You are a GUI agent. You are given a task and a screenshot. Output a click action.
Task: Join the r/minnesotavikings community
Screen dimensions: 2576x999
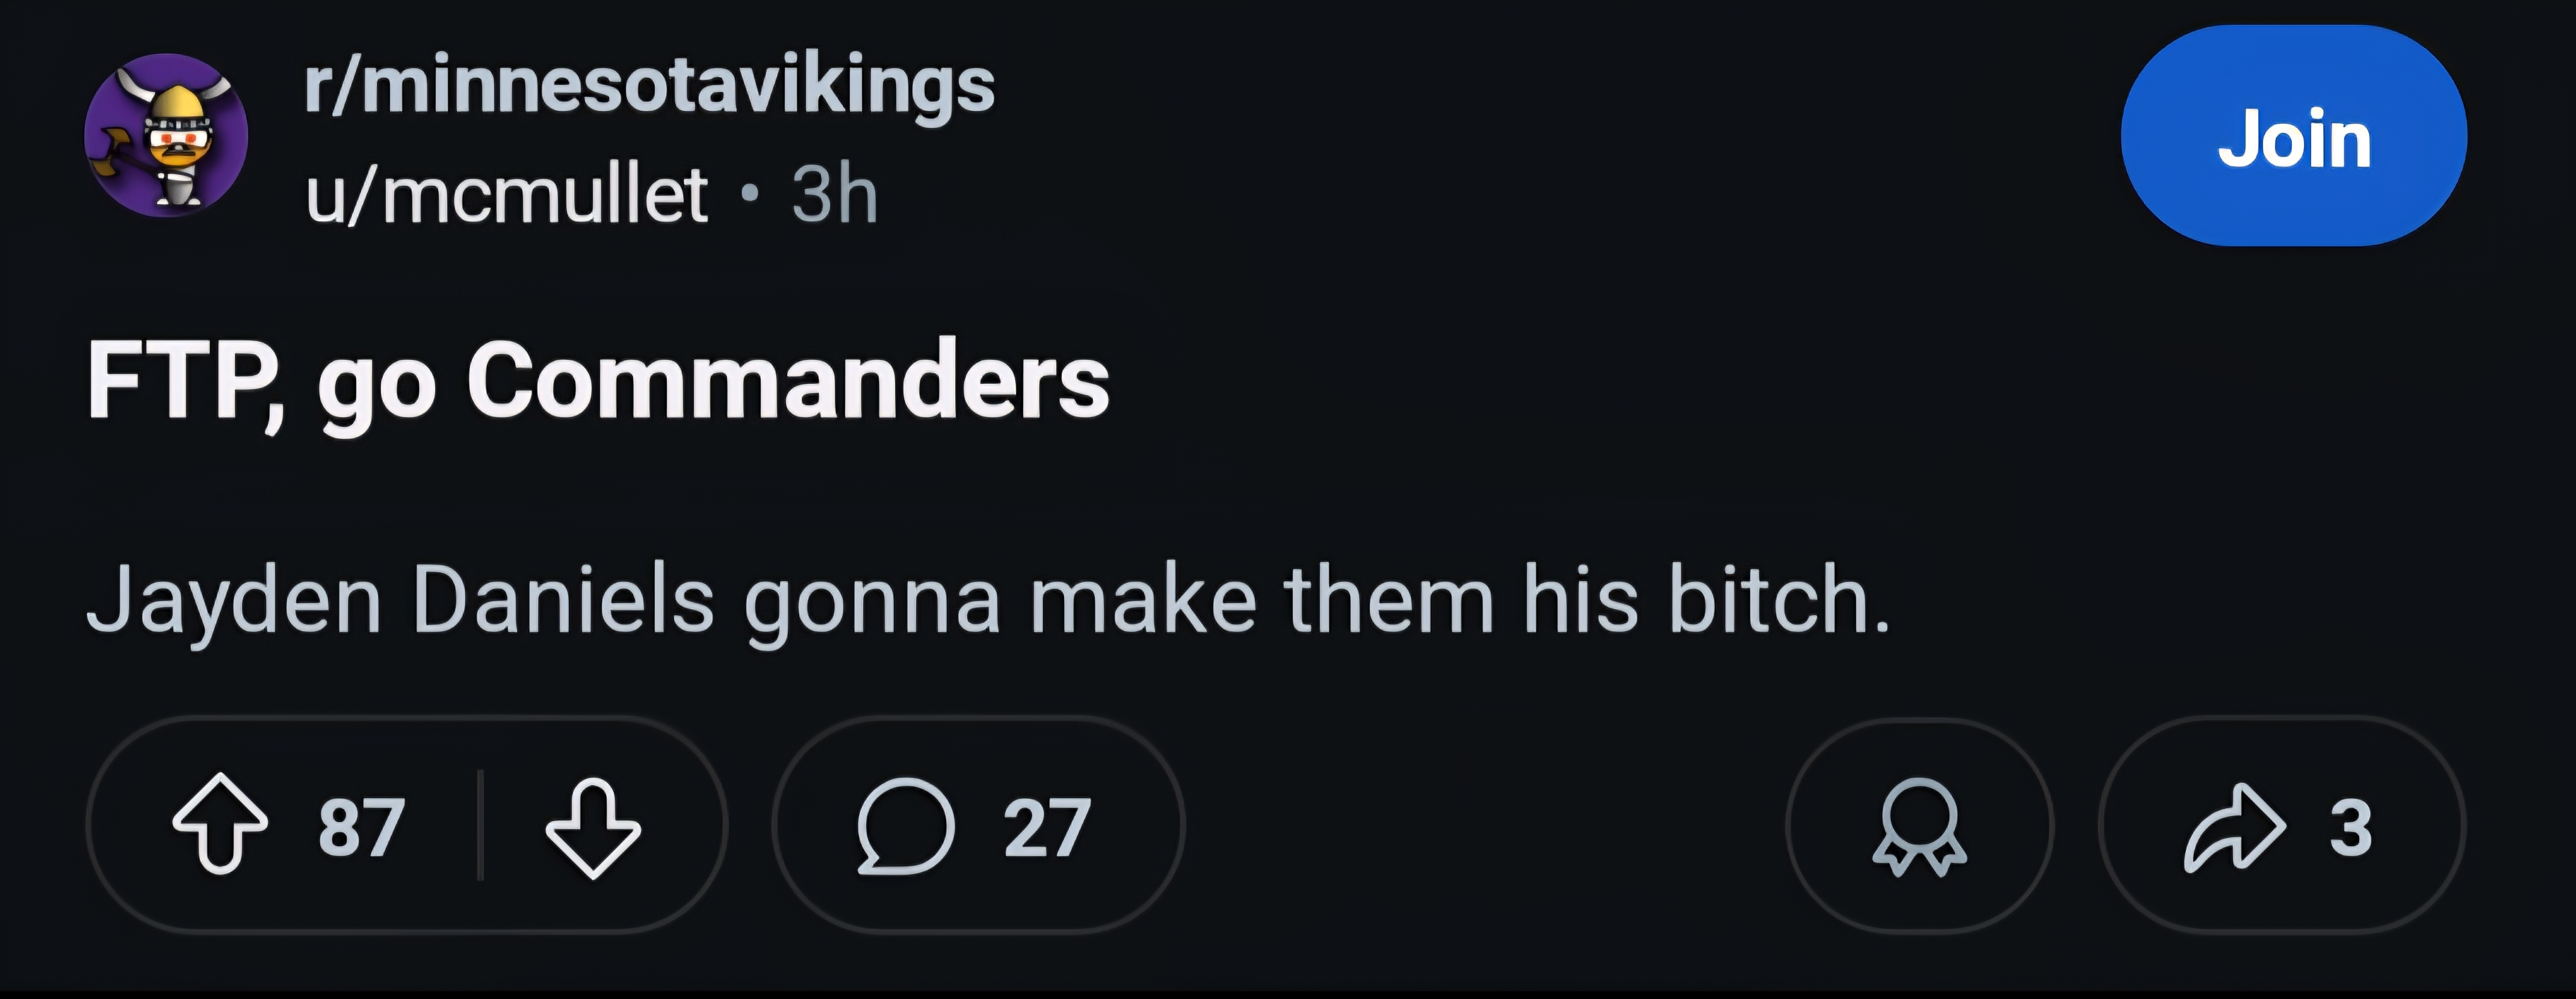coord(2294,136)
